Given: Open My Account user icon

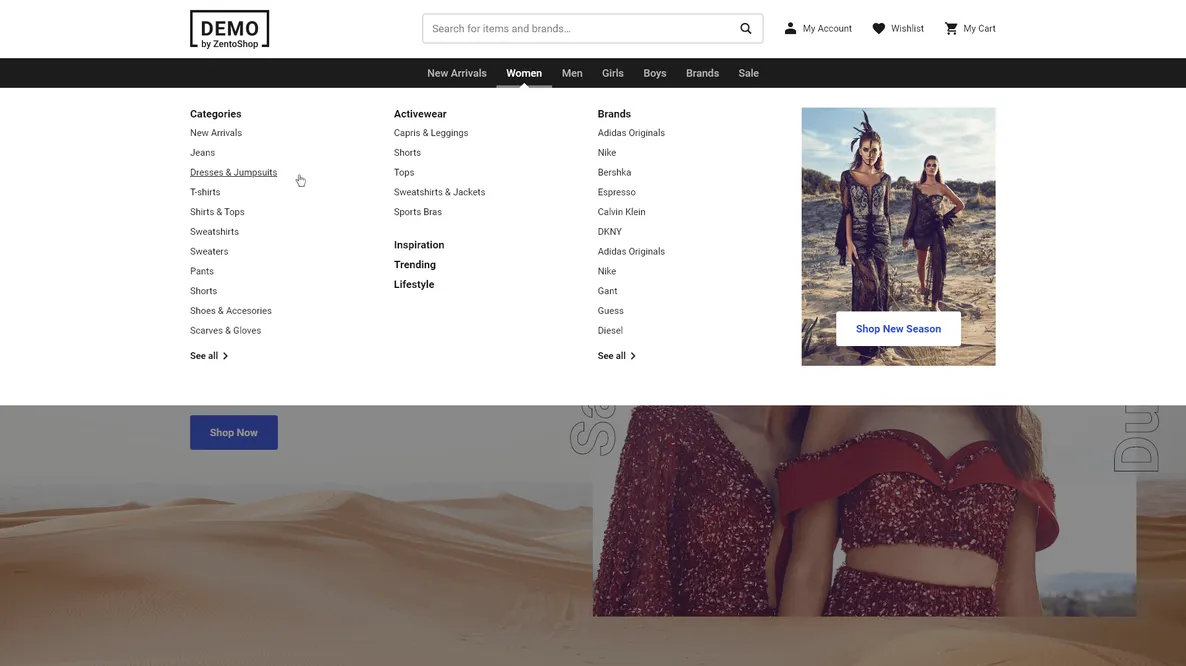Looking at the screenshot, I should coord(790,29).
